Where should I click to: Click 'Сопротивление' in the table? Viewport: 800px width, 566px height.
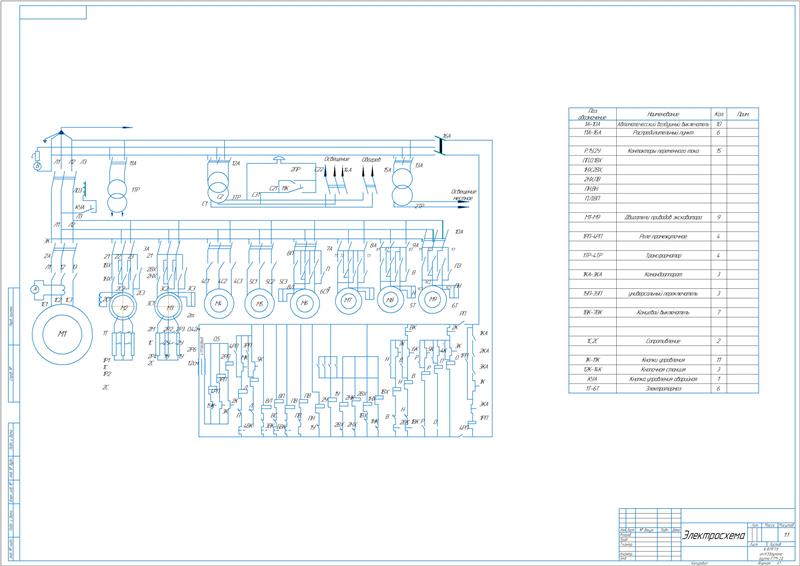663,341
